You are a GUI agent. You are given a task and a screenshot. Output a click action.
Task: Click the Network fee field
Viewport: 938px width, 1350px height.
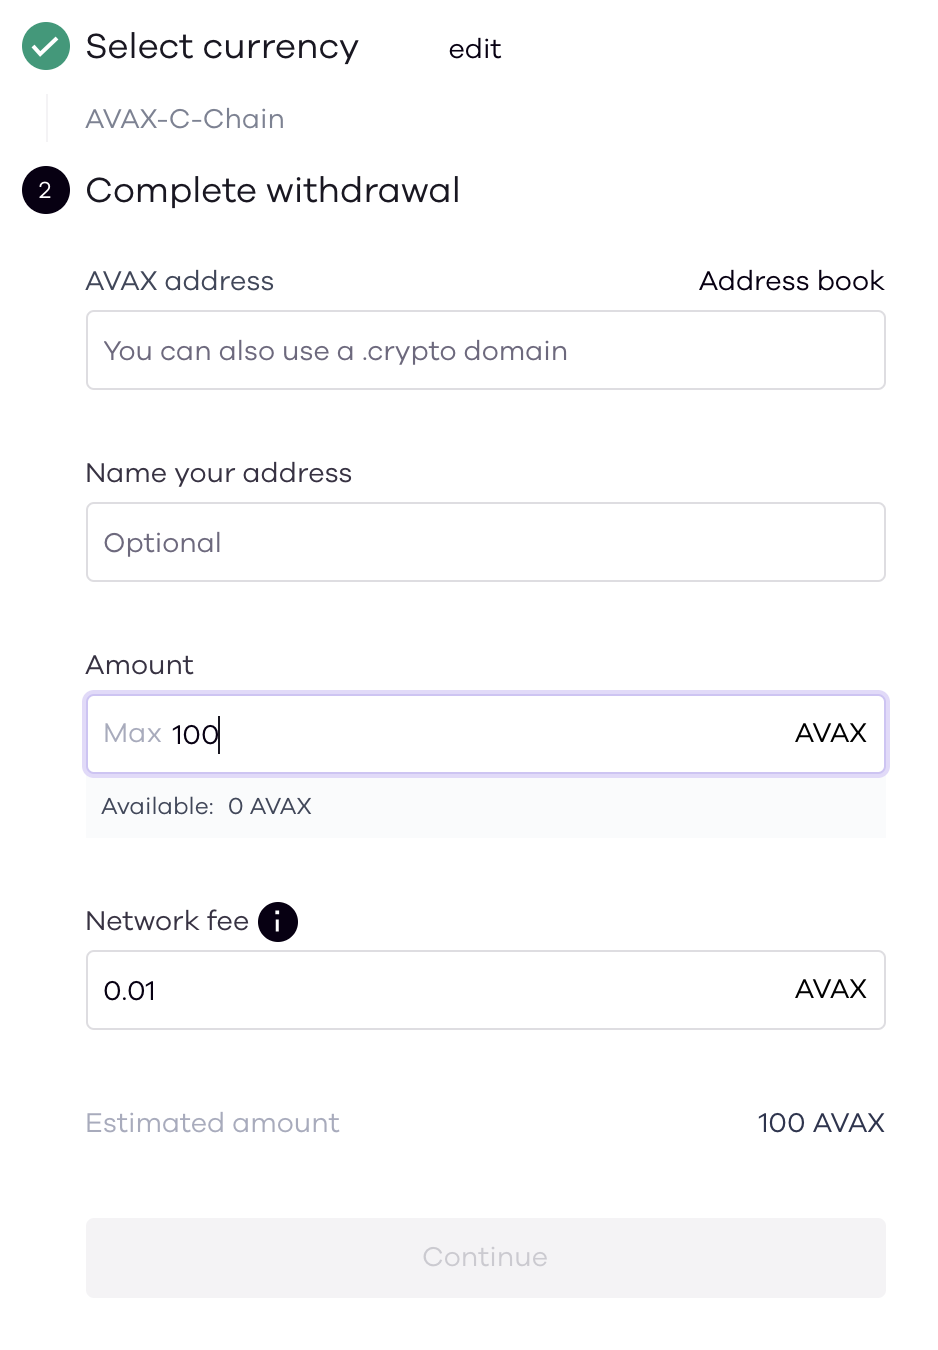[x=486, y=990]
